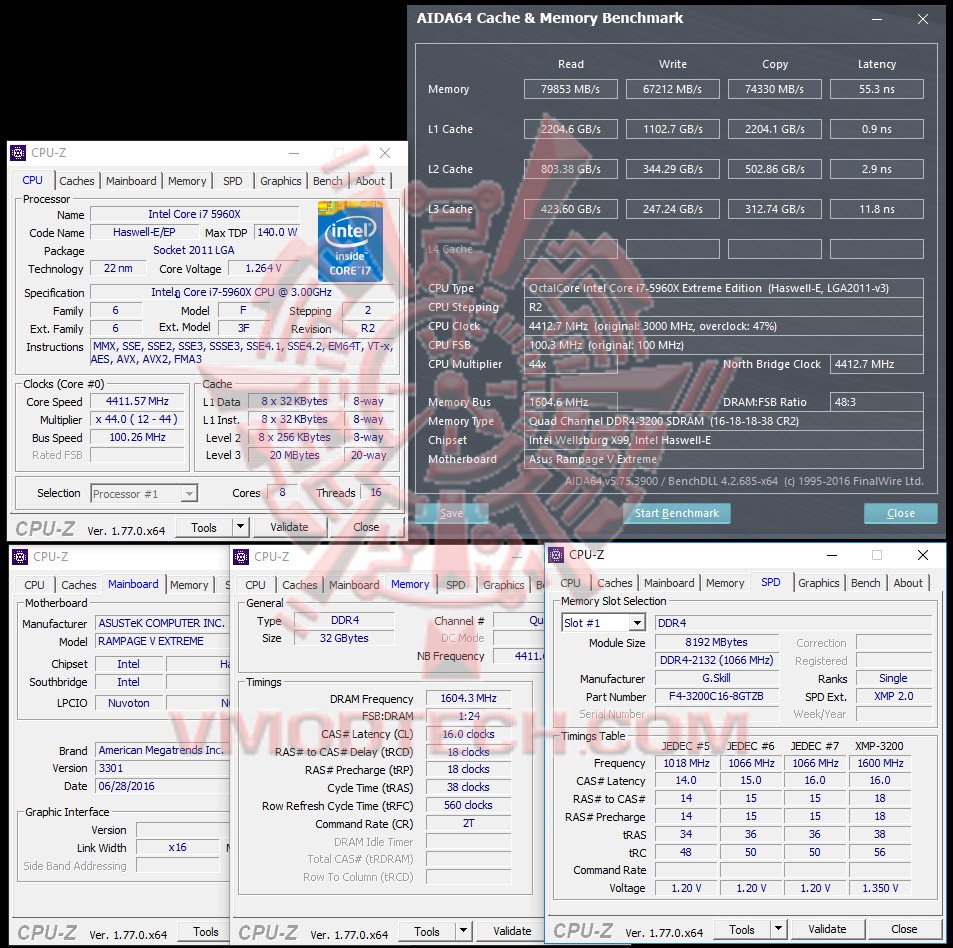Open the SPD tab in top CPU-Z window
953x948 pixels.
(233, 181)
